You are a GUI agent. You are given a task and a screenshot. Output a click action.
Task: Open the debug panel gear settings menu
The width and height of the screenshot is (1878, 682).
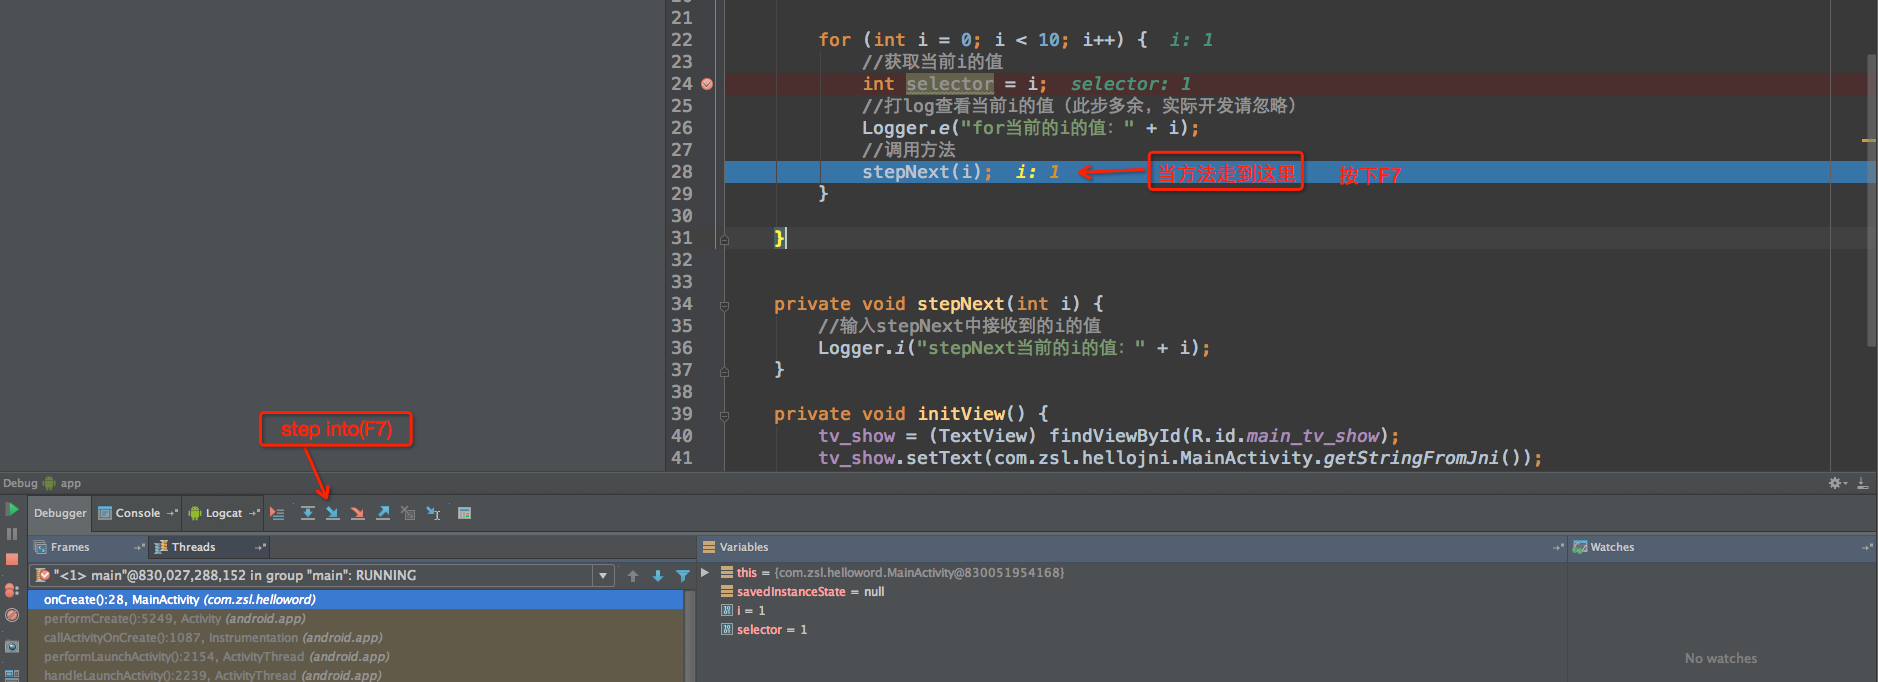coord(1838,483)
